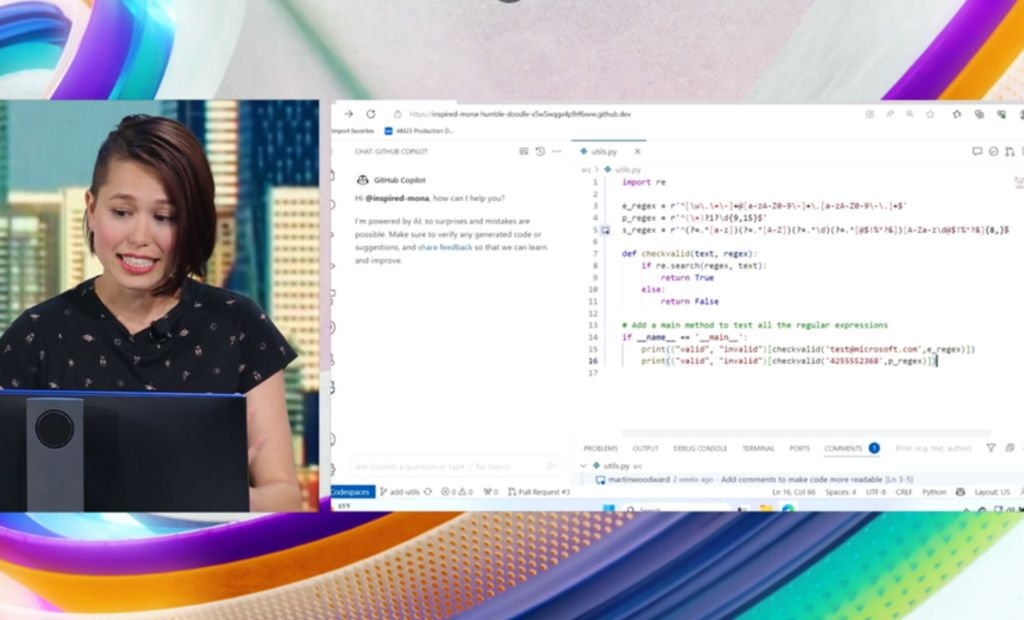Open the Windows Start button
This screenshot has width=1024, height=620.
point(609,508)
